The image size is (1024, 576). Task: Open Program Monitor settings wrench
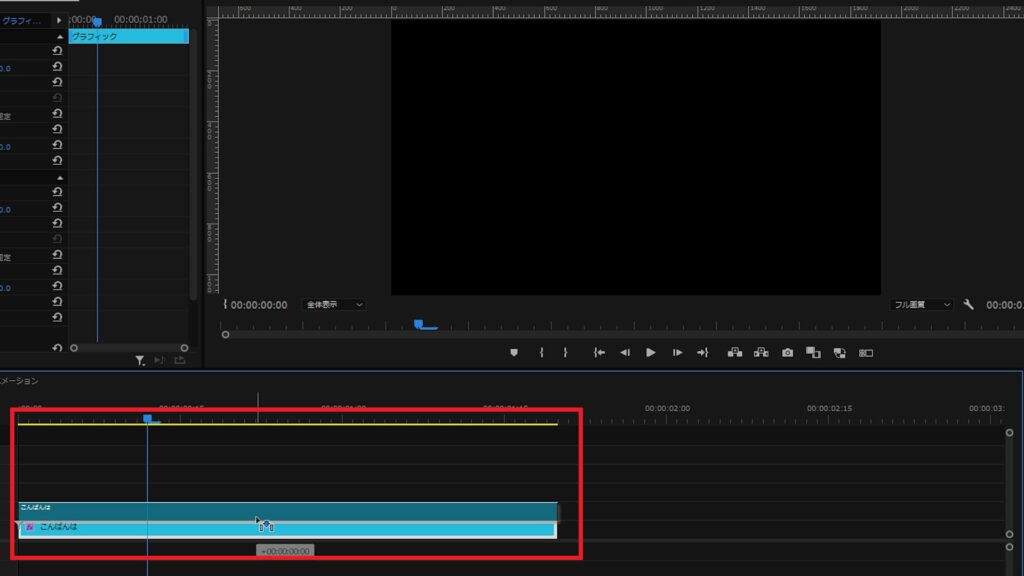(x=968, y=304)
